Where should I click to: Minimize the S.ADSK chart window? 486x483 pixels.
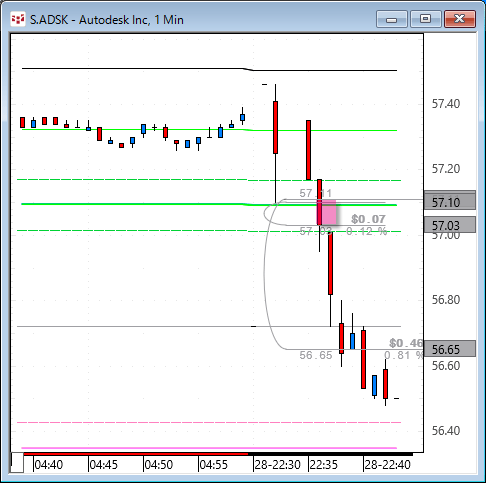point(391,19)
